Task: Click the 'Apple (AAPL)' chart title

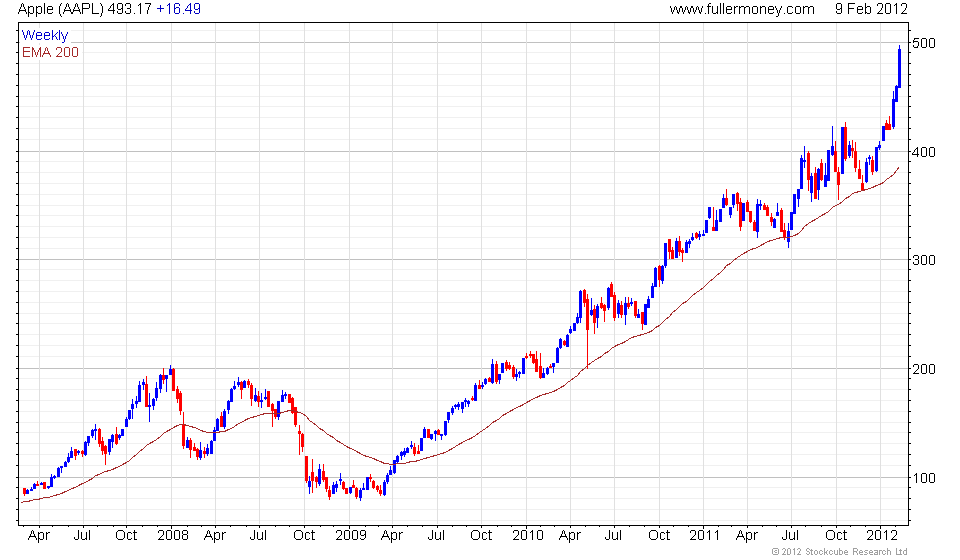Action: (x=61, y=9)
